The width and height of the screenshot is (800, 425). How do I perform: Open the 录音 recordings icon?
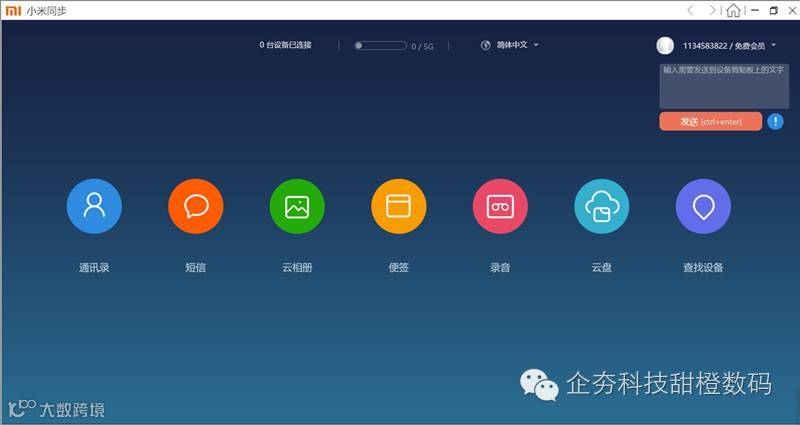500,206
